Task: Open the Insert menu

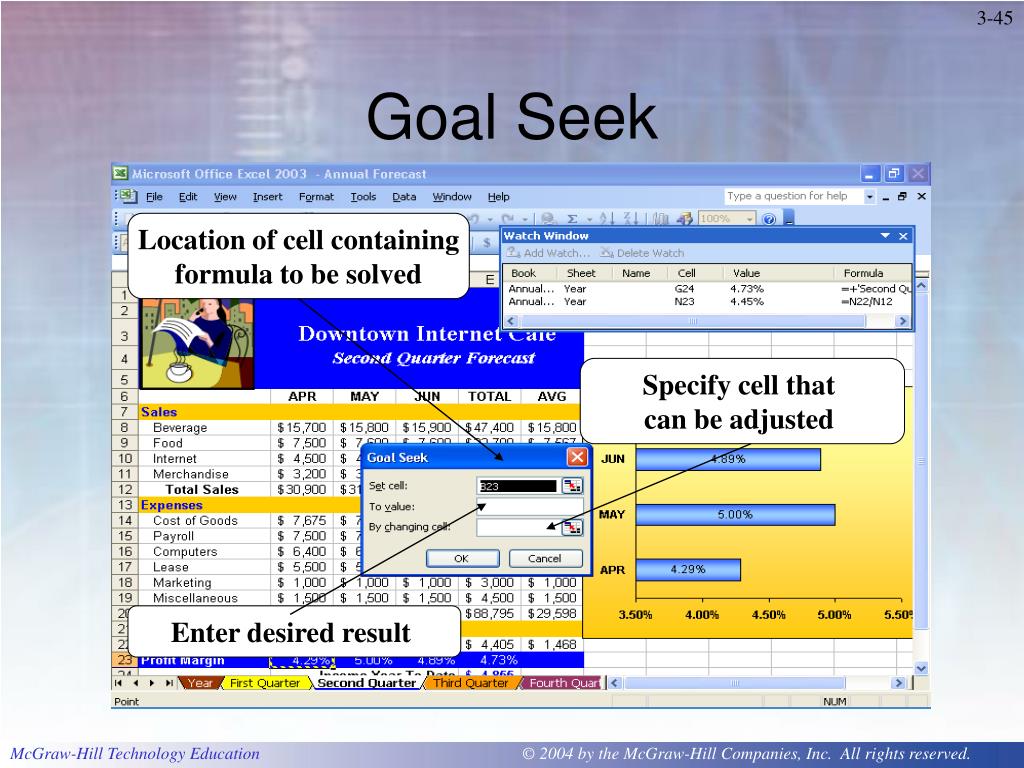Action: click(268, 197)
